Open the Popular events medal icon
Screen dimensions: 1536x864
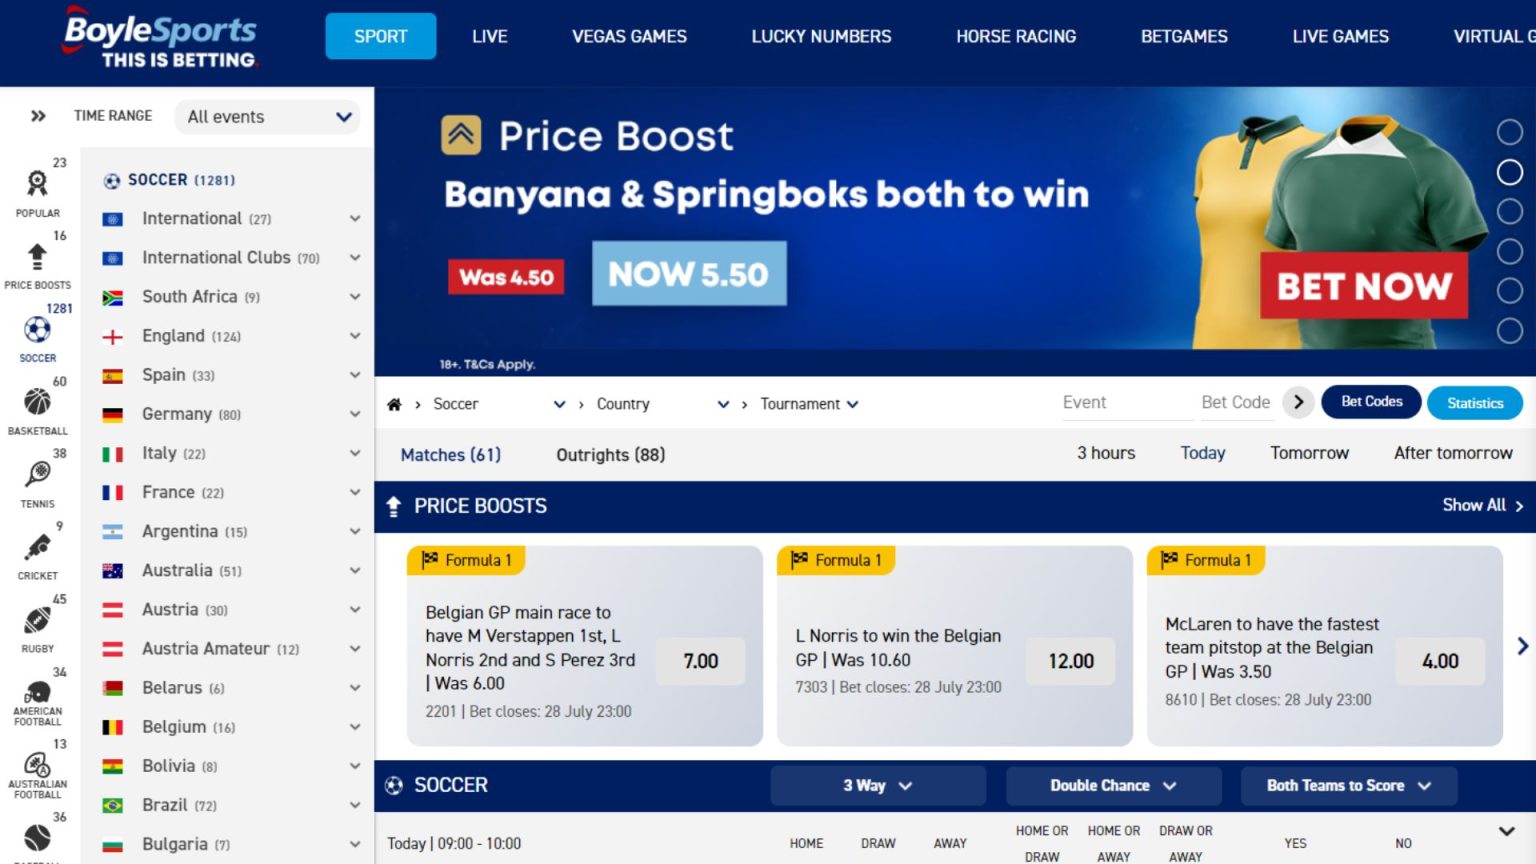click(x=37, y=185)
